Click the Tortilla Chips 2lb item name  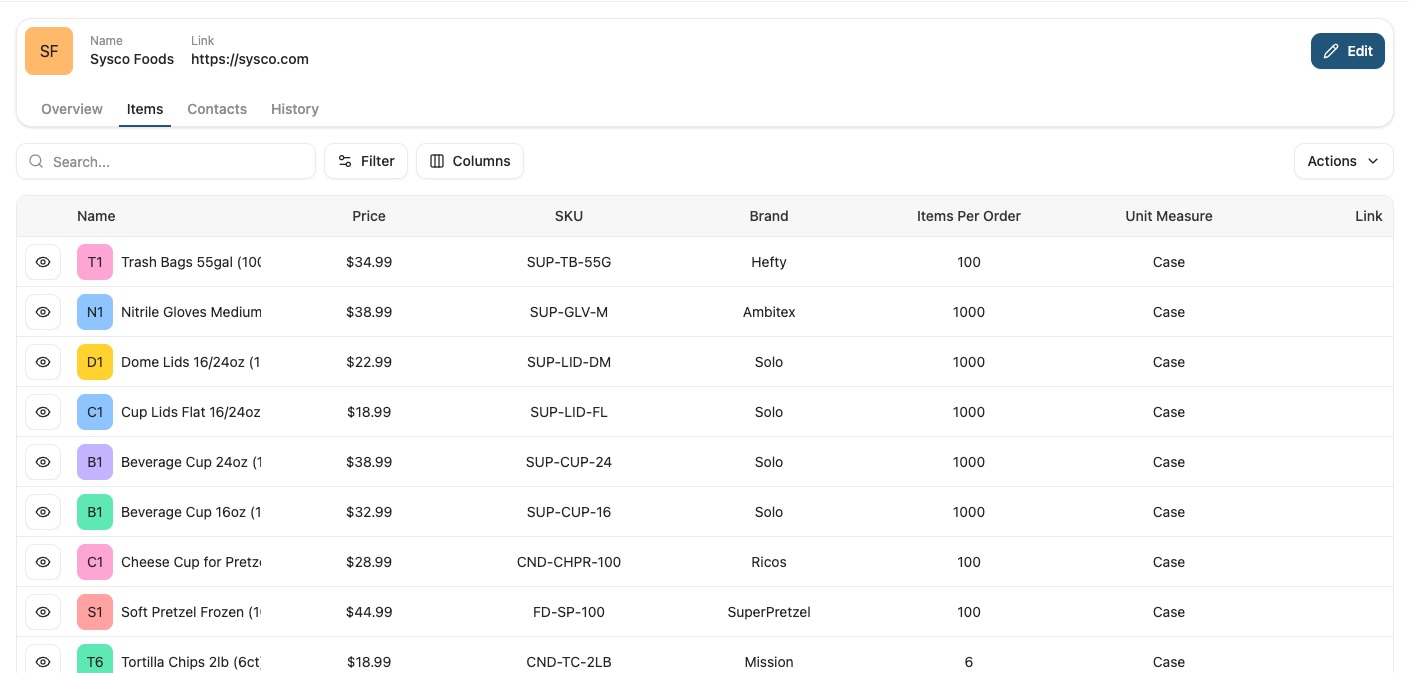191,662
